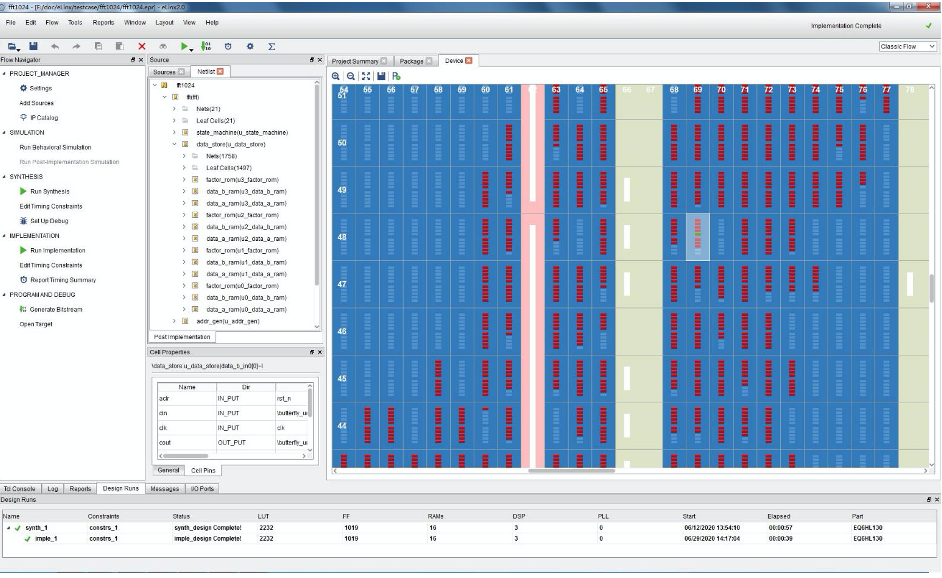
Task: Expand the state_machine(u_state_machine) node
Action: 175,132
